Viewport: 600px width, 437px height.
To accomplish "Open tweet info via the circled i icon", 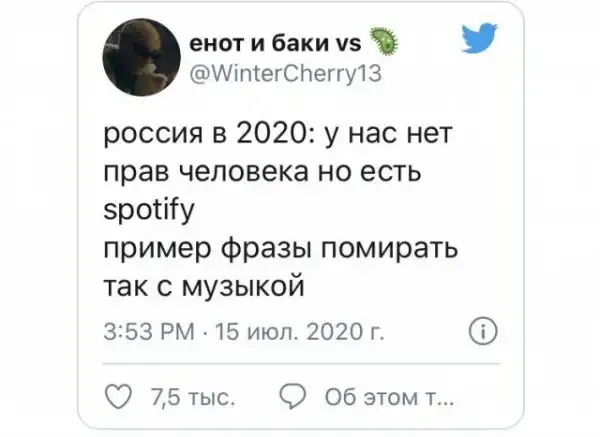I will [x=483, y=331].
